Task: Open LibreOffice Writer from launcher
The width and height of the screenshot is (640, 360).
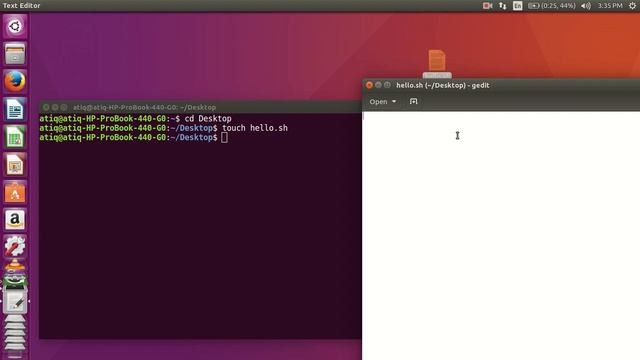Action: tap(15, 109)
